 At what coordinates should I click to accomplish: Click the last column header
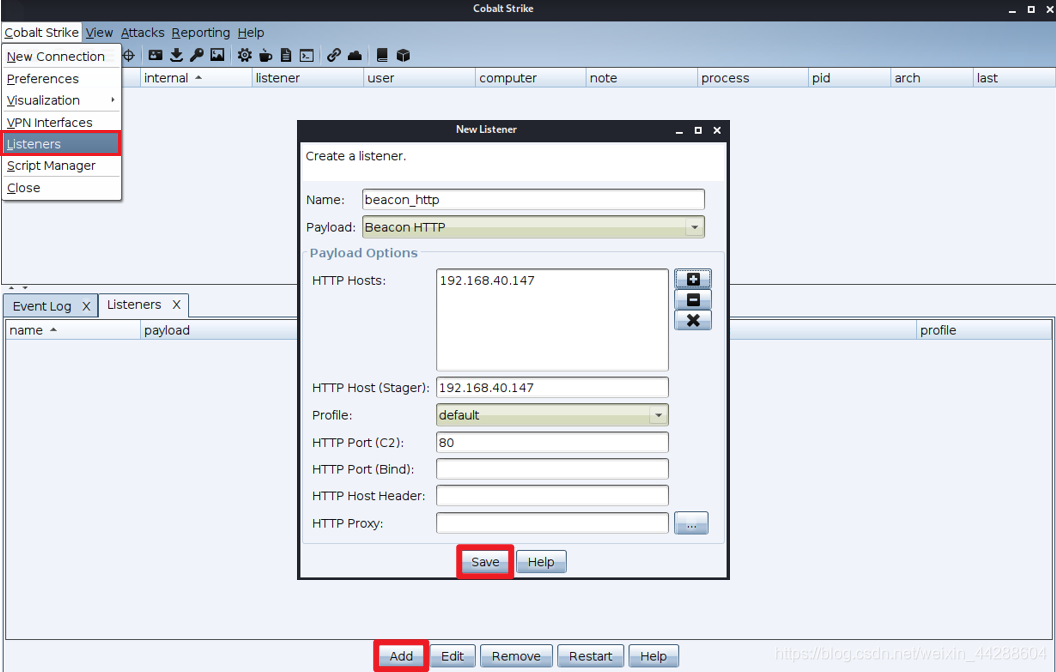[x=1014, y=78]
